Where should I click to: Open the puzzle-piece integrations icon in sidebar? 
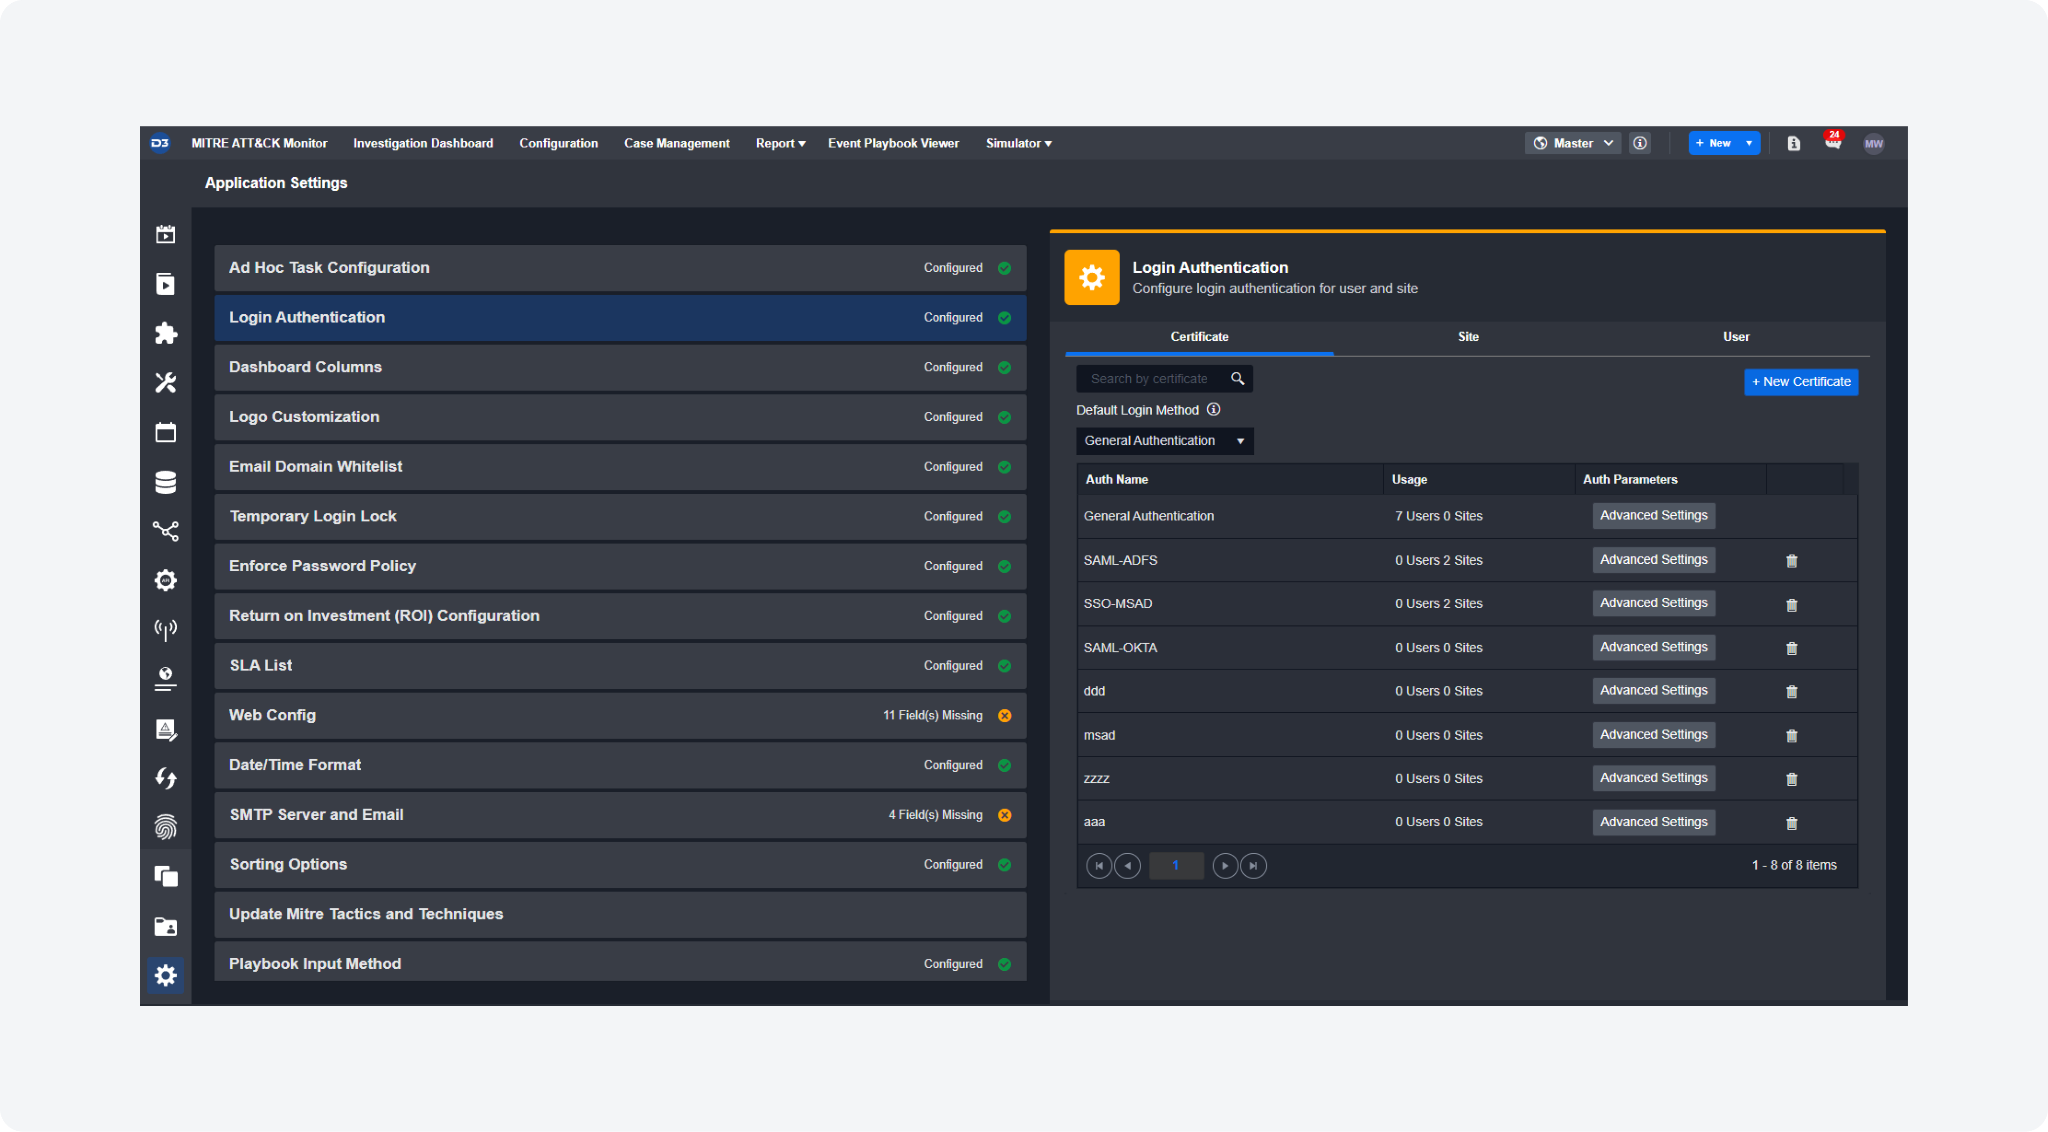click(166, 333)
